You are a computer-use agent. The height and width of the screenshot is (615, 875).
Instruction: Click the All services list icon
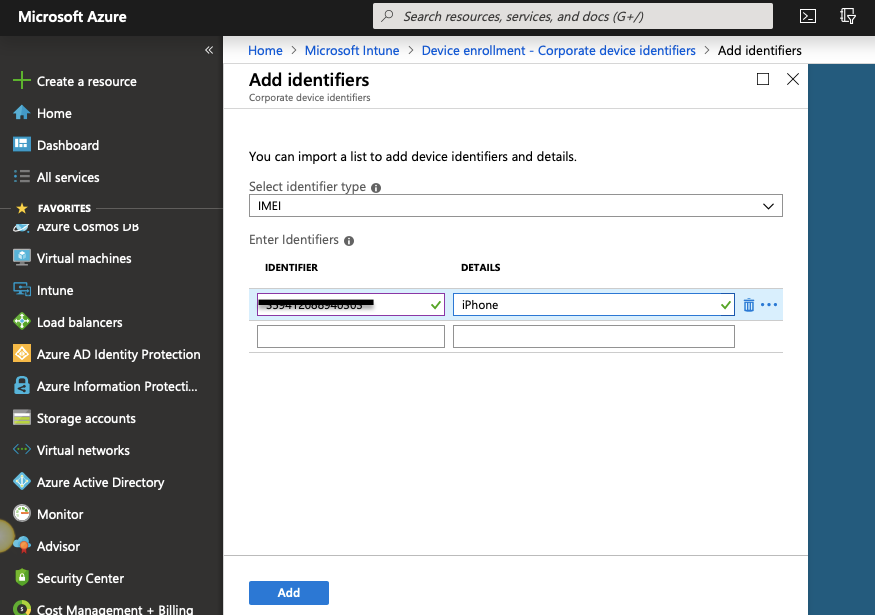[22, 176]
